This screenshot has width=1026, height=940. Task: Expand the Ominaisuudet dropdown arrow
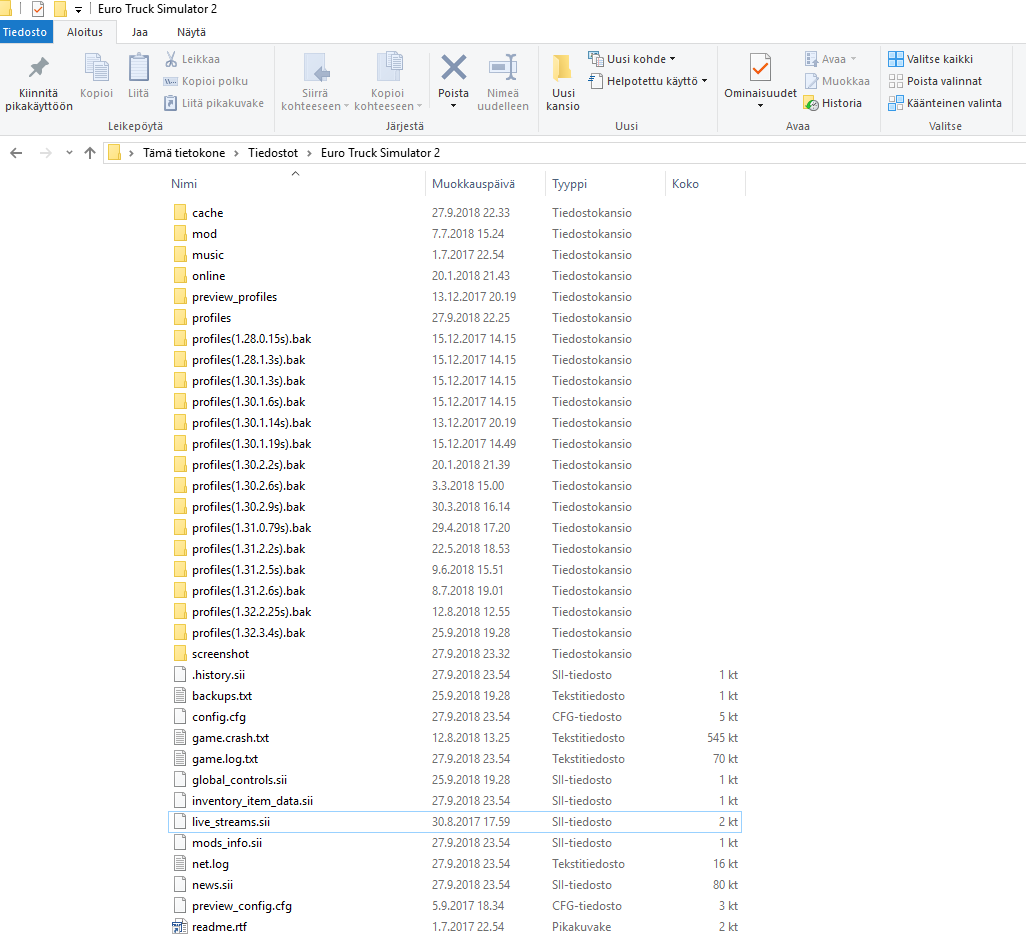click(x=760, y=106)
